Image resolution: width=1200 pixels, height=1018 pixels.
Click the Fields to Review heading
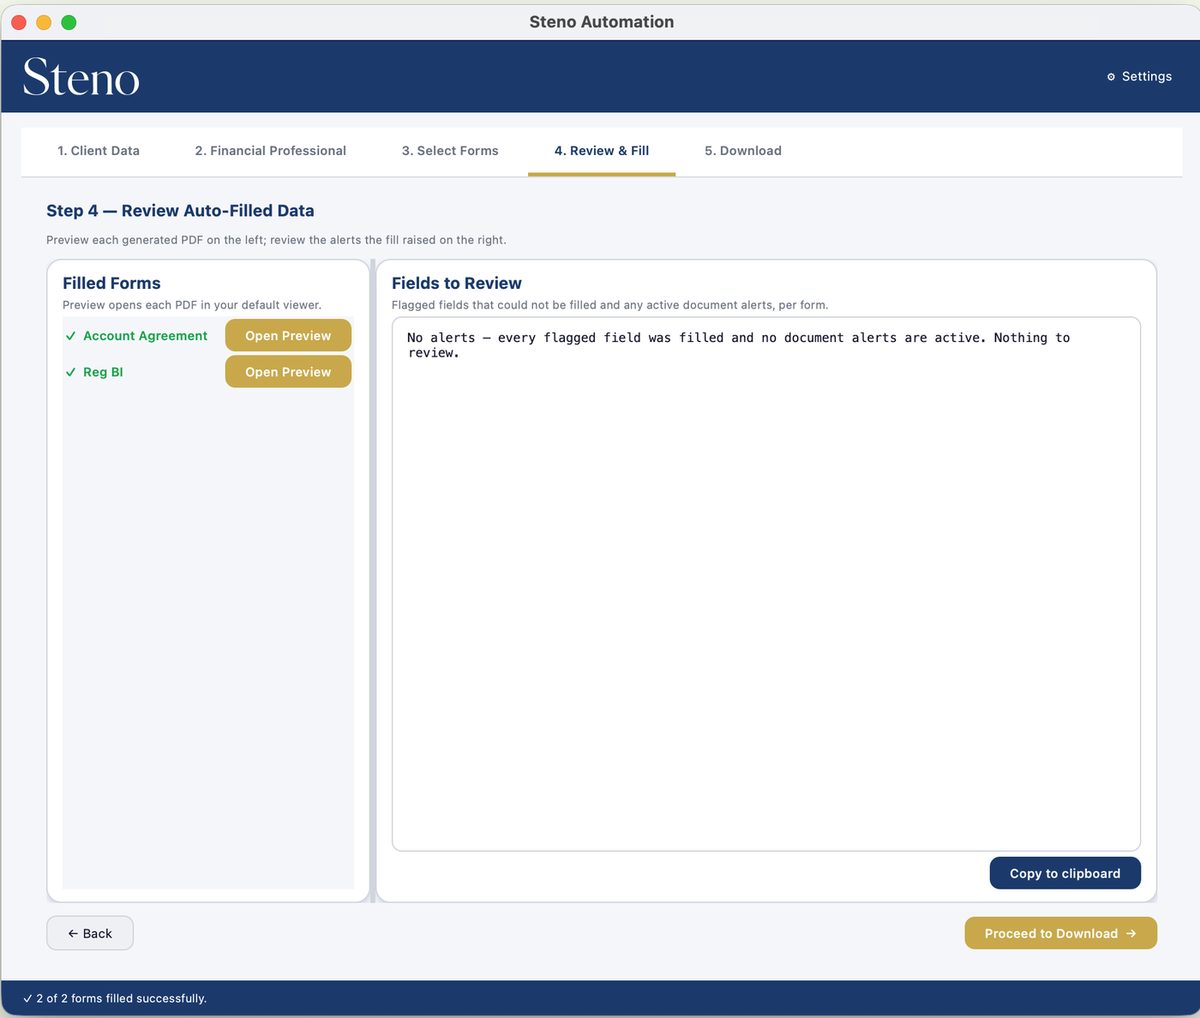point(457,283)
